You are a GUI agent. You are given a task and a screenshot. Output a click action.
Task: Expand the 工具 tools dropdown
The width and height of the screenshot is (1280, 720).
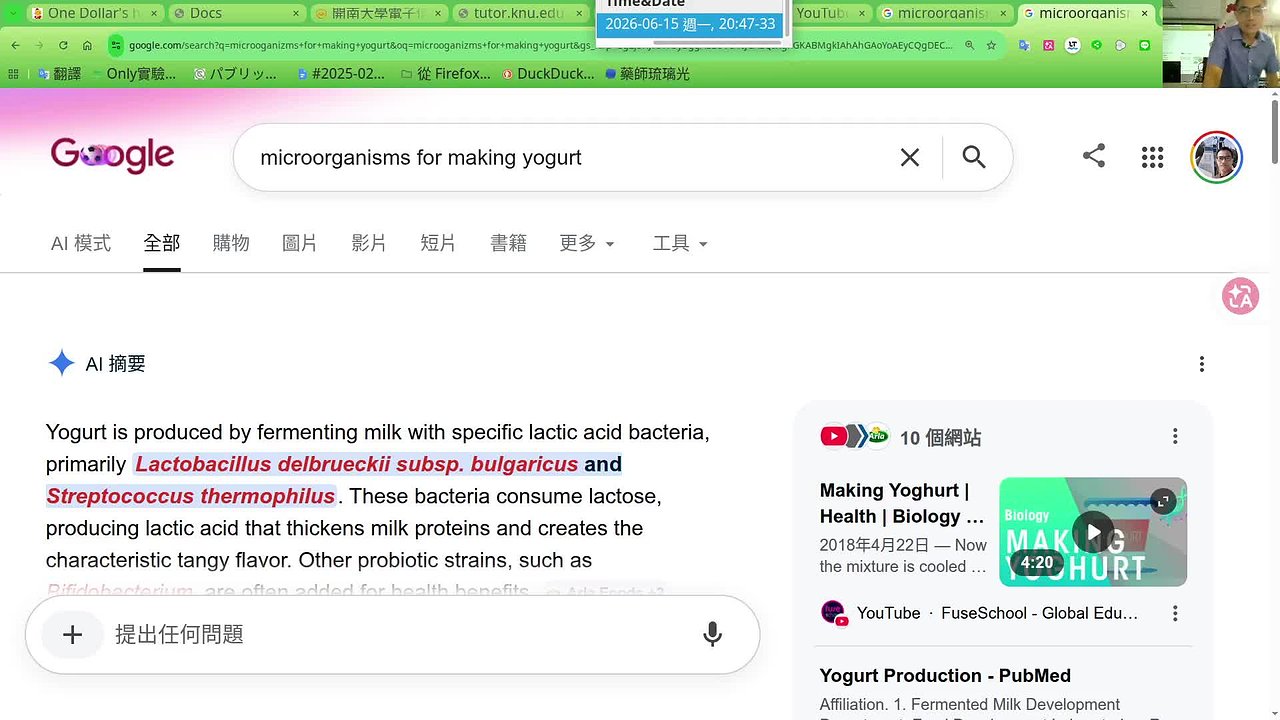pos(680,243)
